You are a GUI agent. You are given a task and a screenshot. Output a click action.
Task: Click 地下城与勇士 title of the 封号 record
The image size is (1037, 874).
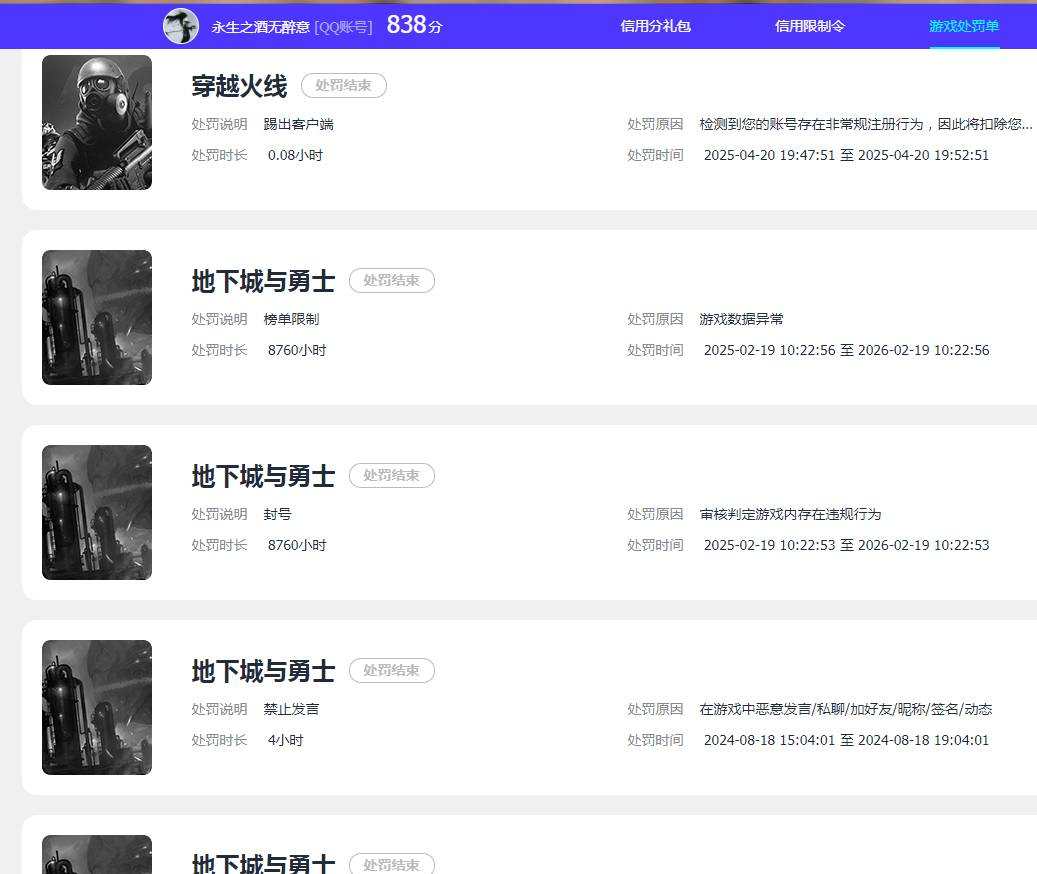tap(263, 476)
